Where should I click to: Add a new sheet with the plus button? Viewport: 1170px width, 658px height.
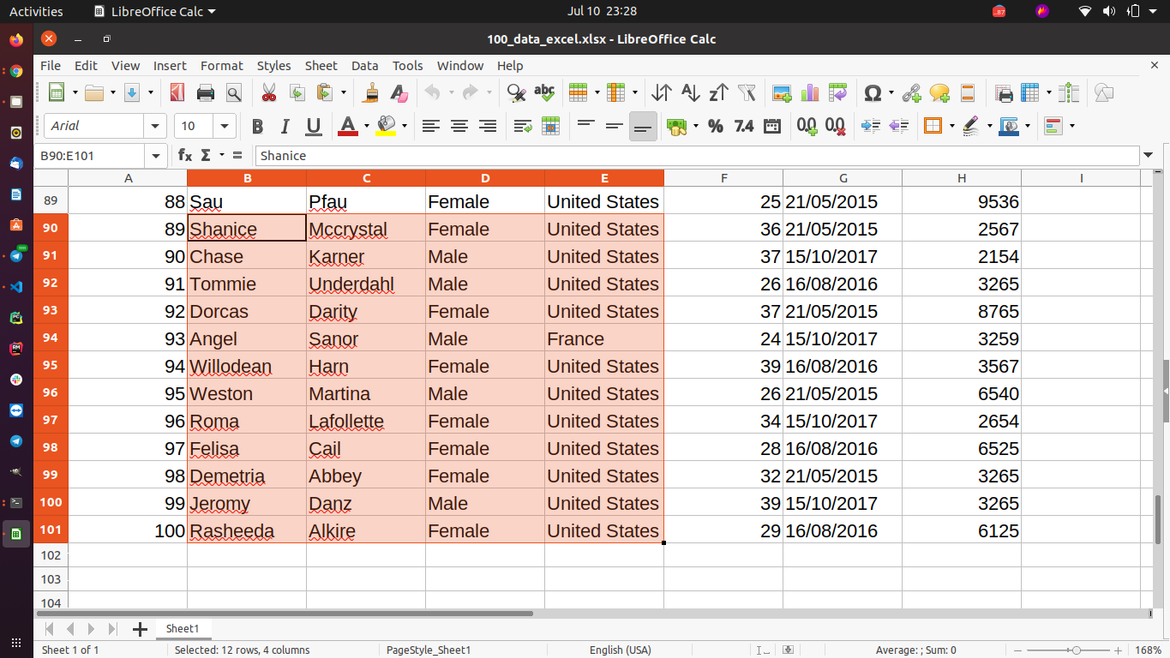coord(139,628)
